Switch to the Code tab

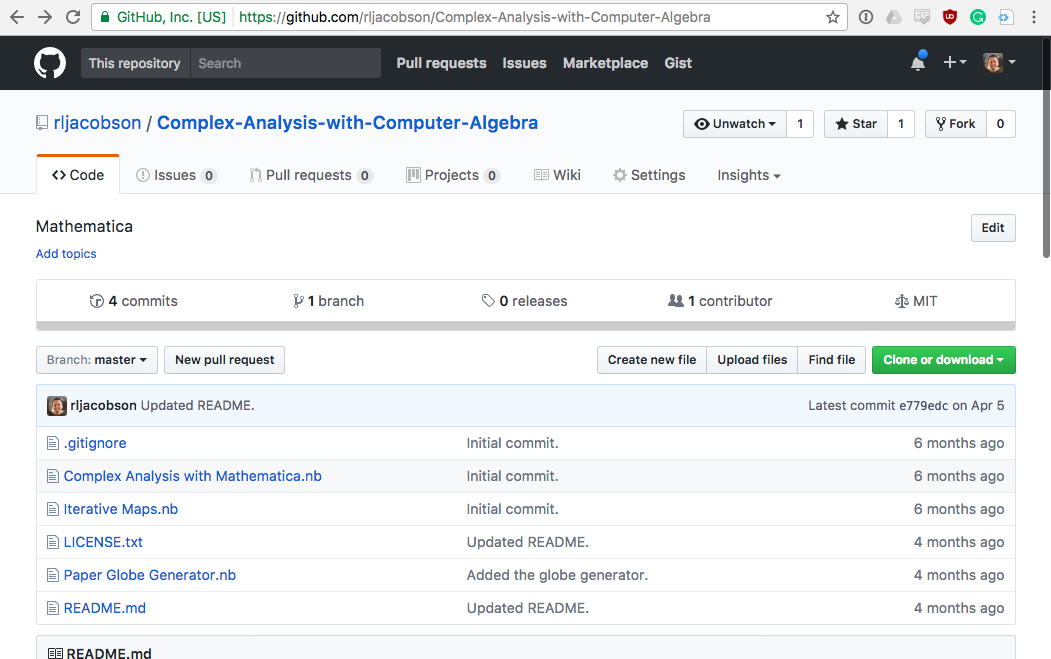coord(78,175)
